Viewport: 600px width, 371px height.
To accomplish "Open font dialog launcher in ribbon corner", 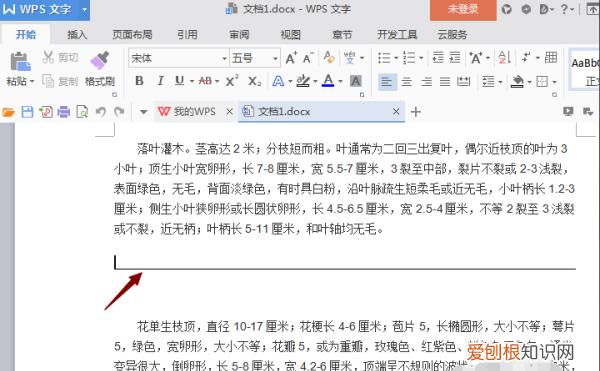I will [362, 94].
